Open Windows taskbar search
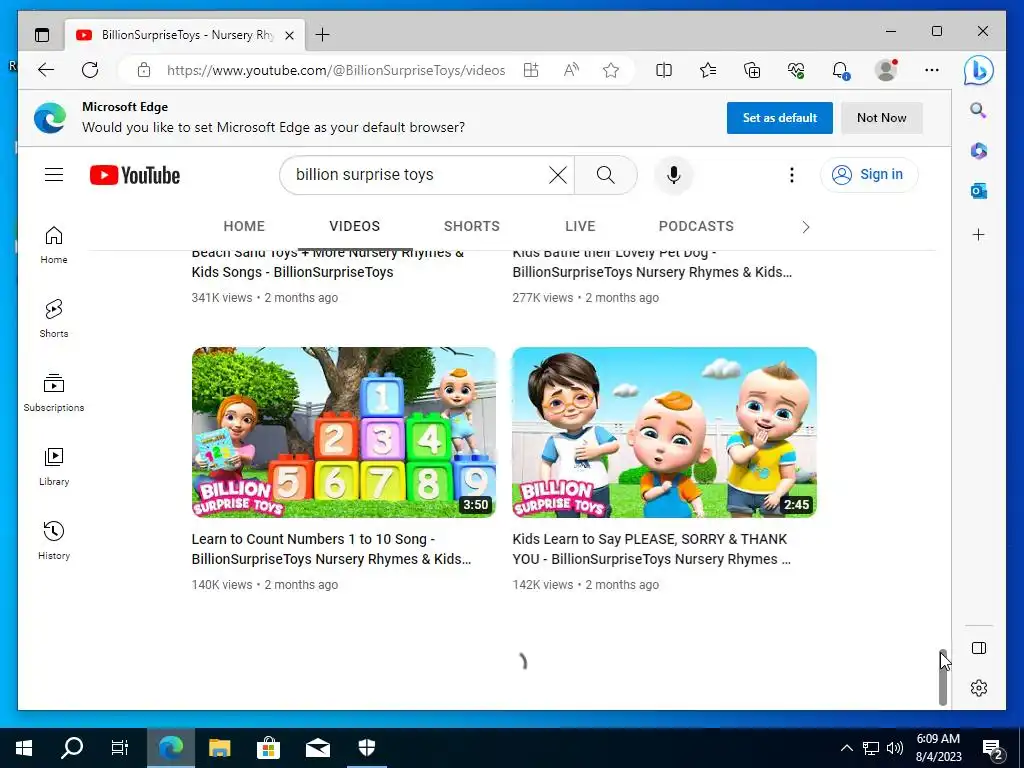This screenshot has height=768, width=1024. click(72, 747)
